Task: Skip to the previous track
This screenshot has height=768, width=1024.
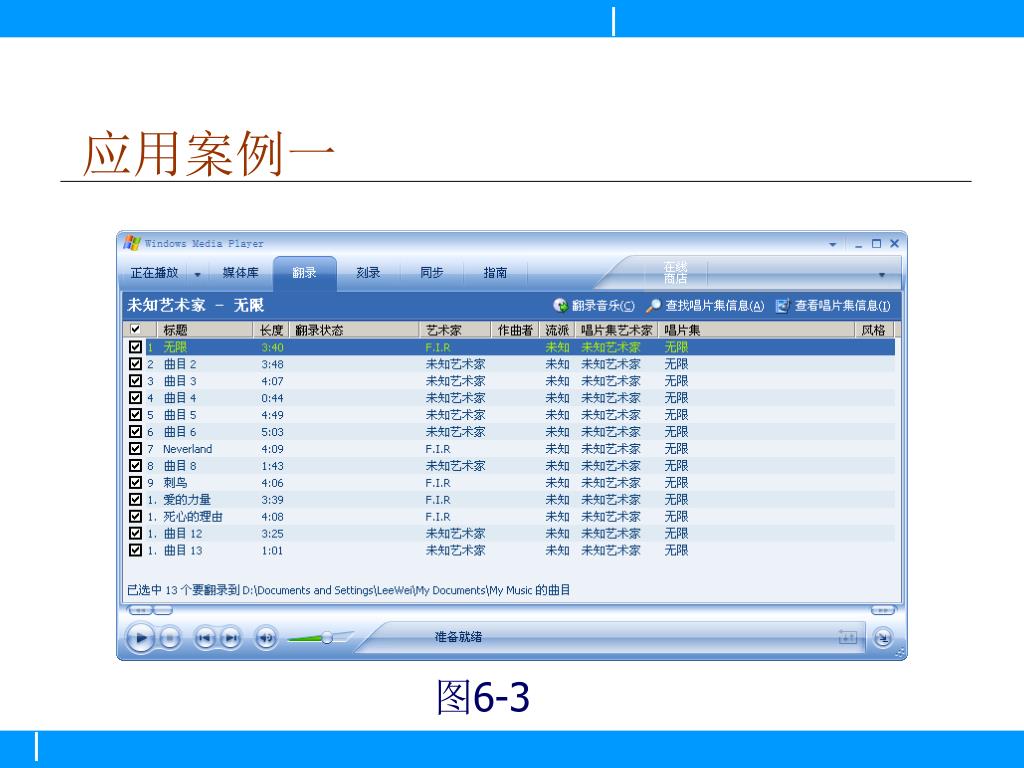Action: click(205, 637)
